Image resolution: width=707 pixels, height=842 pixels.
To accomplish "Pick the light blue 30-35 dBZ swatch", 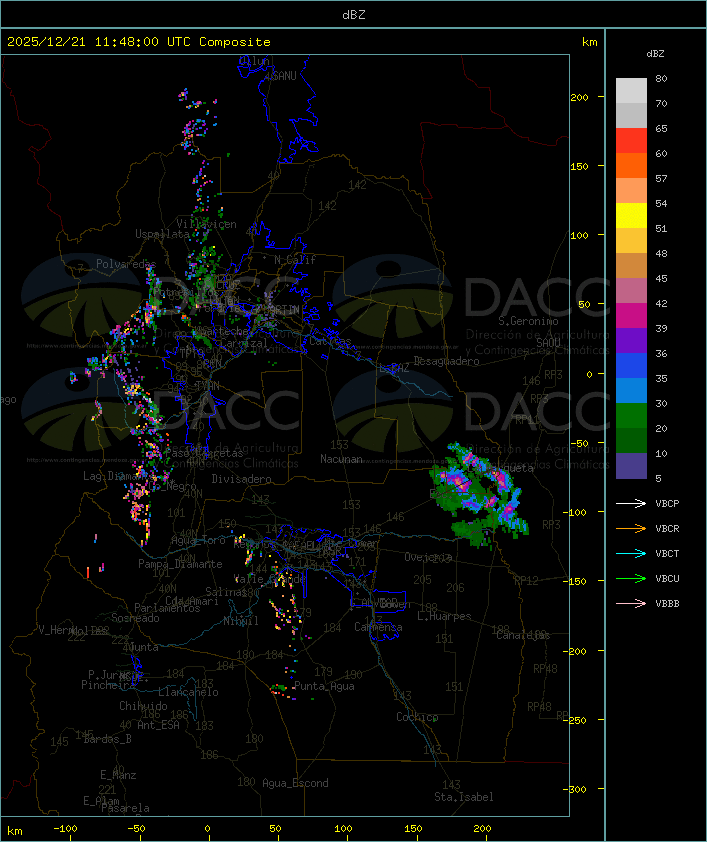I will (x=631, y=390).
